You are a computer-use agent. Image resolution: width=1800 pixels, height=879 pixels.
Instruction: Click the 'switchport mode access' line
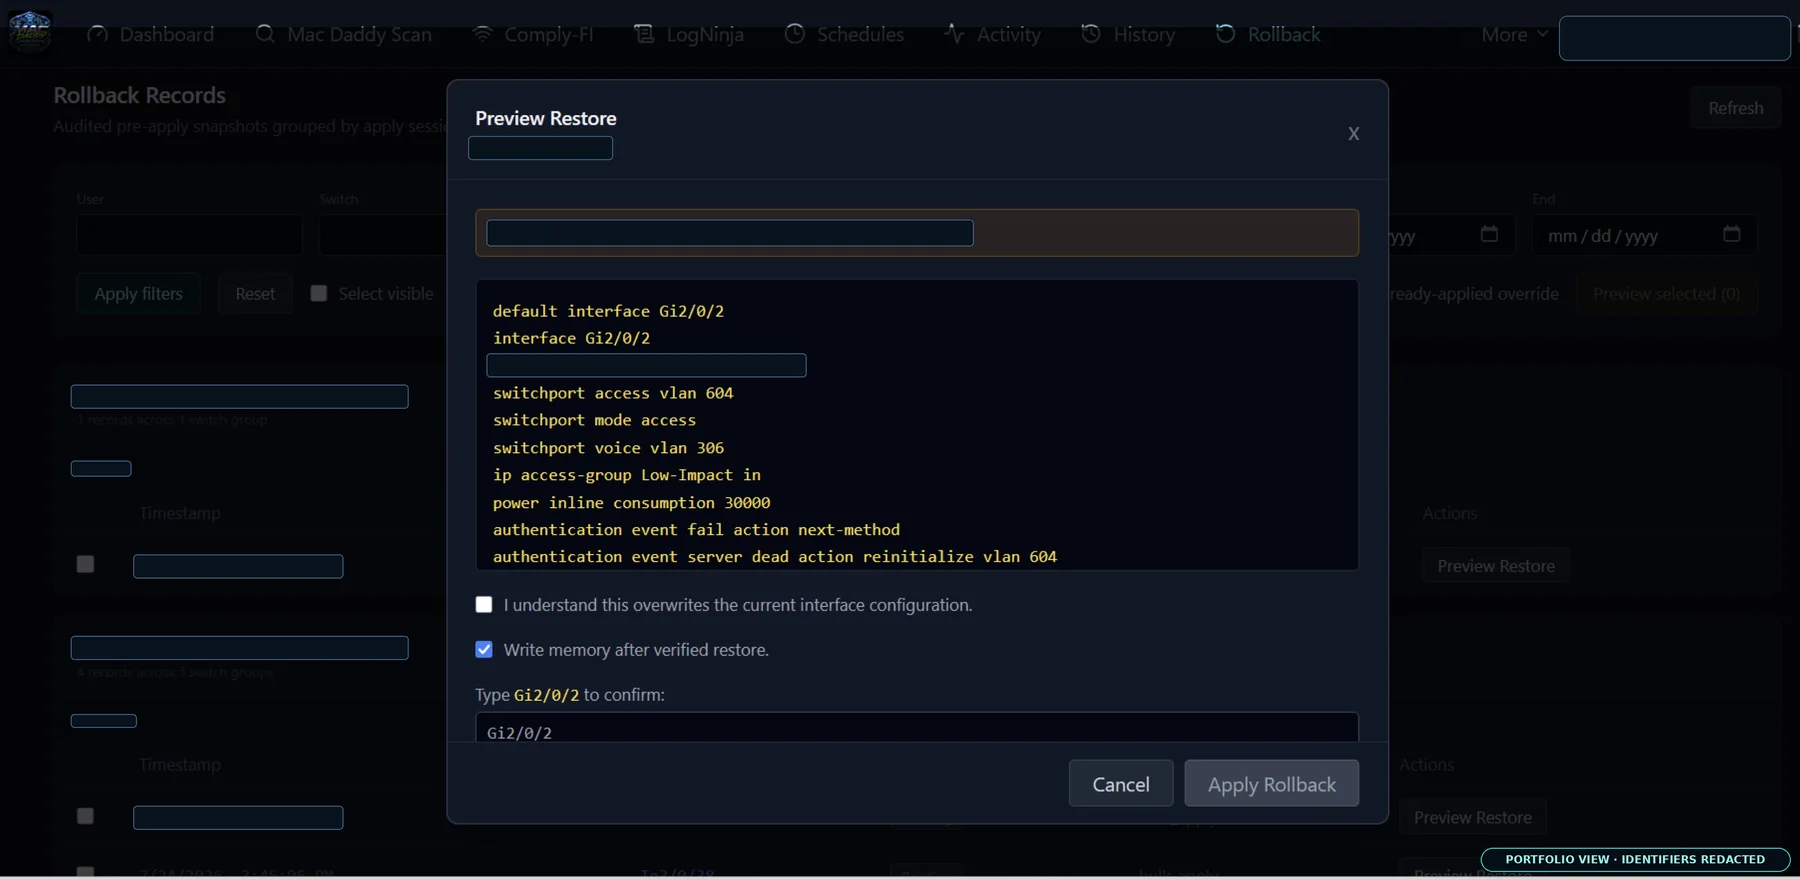[594, 420]
